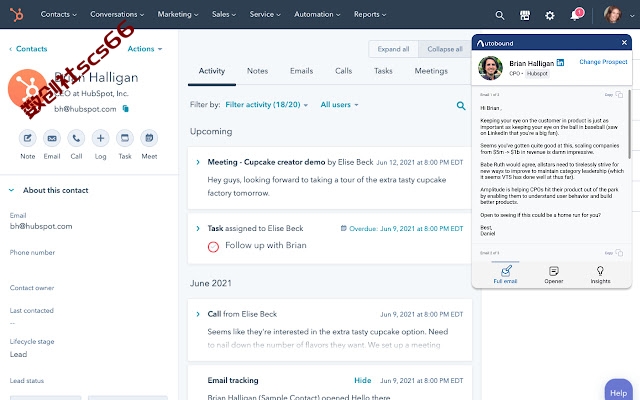The height and width of the screenshot is (400, 640).
Task: Create a Note for the contact
Action: [x=27, y=138]
